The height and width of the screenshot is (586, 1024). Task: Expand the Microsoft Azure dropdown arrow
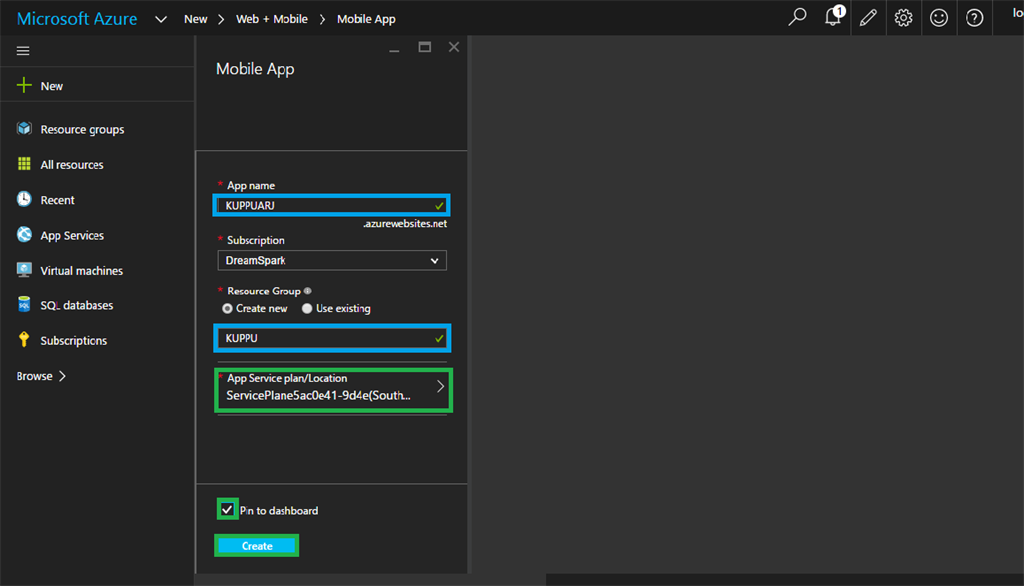(160, 19)
